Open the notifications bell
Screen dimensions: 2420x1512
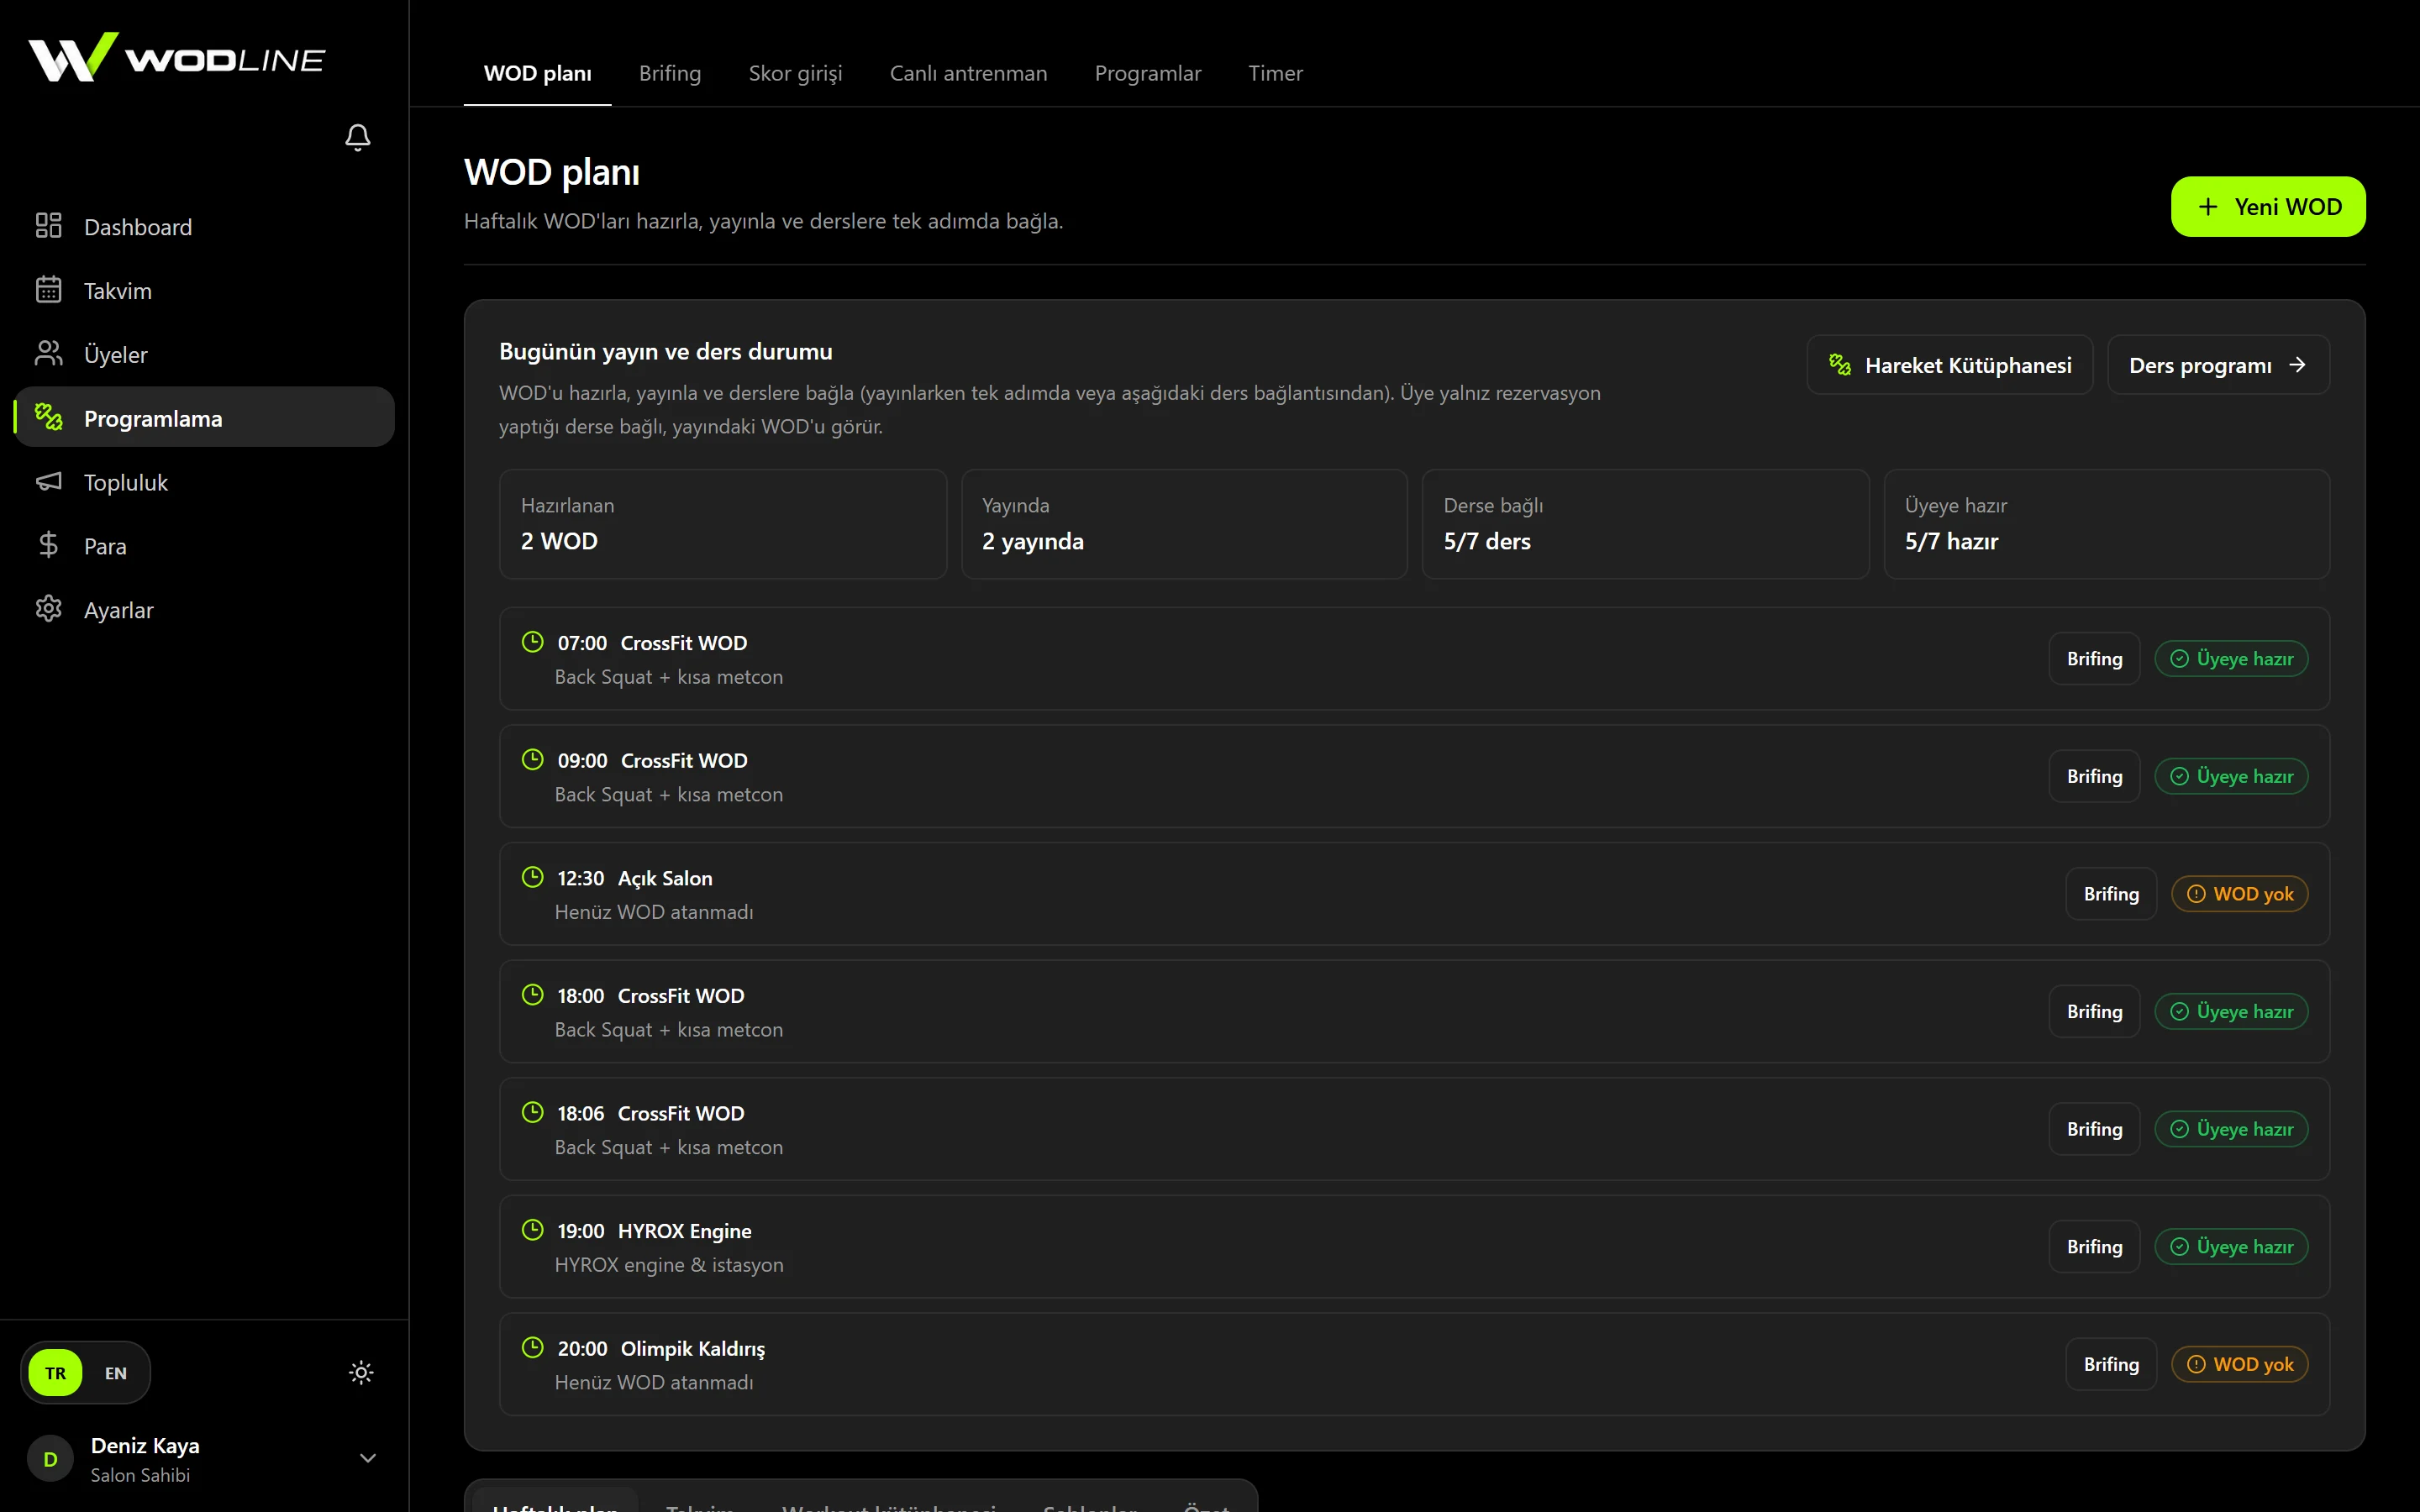click(358, 137)
